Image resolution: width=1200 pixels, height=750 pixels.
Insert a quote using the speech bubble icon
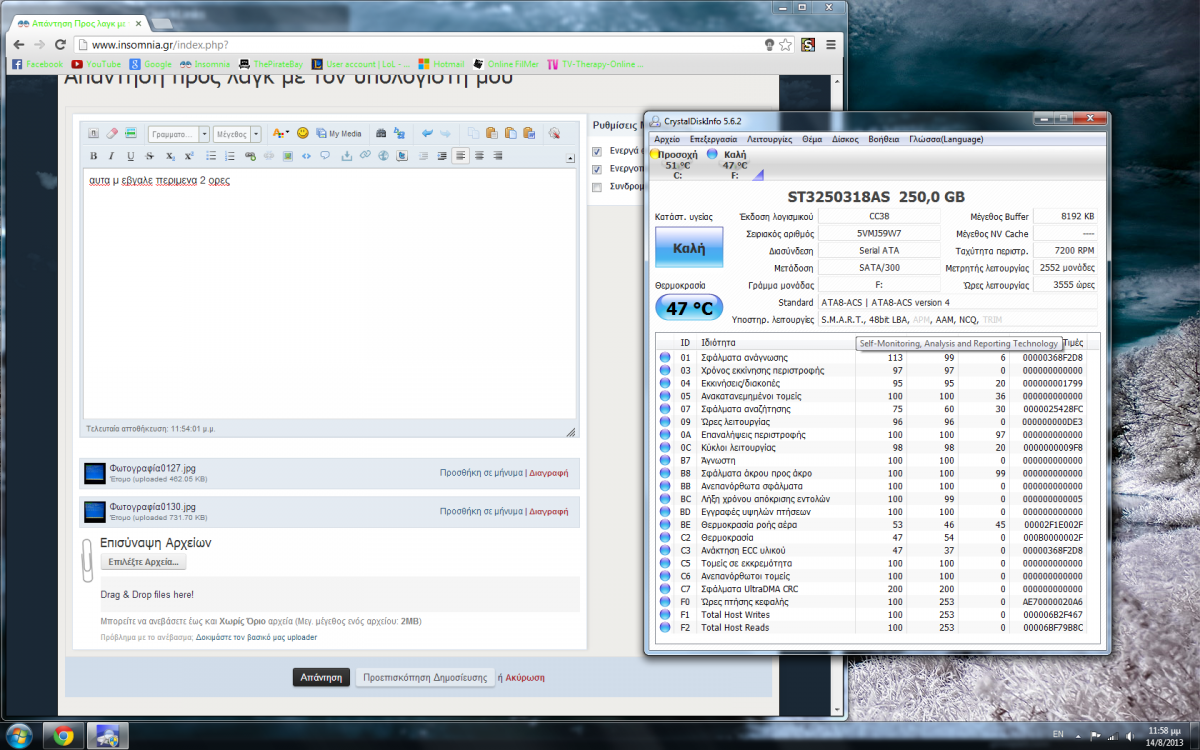coord(325,156)
